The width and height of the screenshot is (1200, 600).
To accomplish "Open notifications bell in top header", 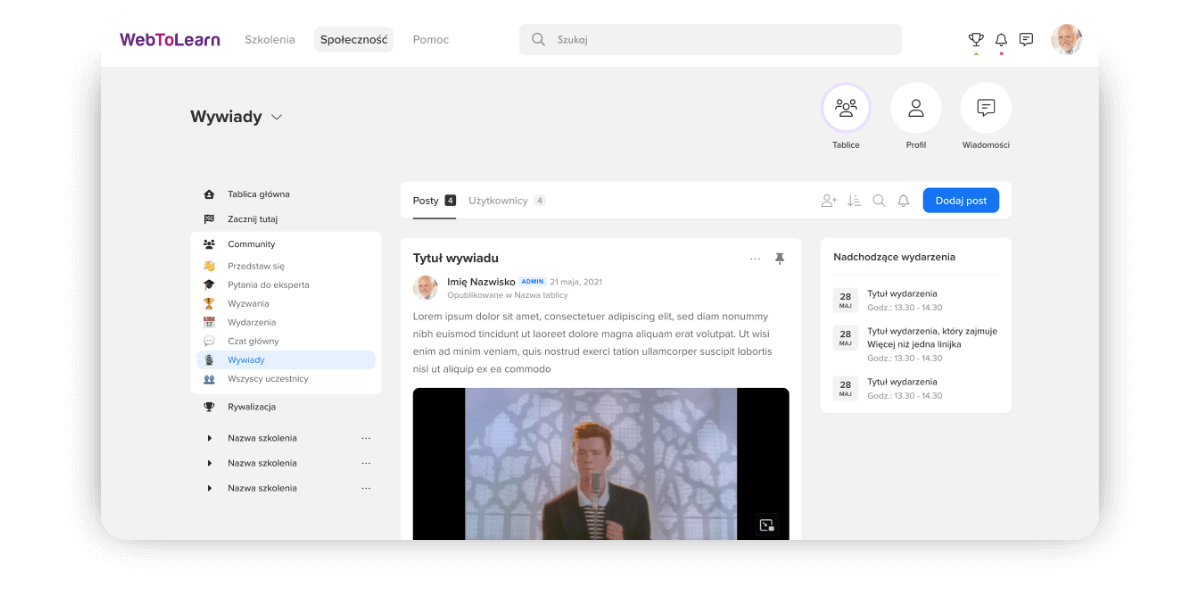I will [x=1001, y=40].
